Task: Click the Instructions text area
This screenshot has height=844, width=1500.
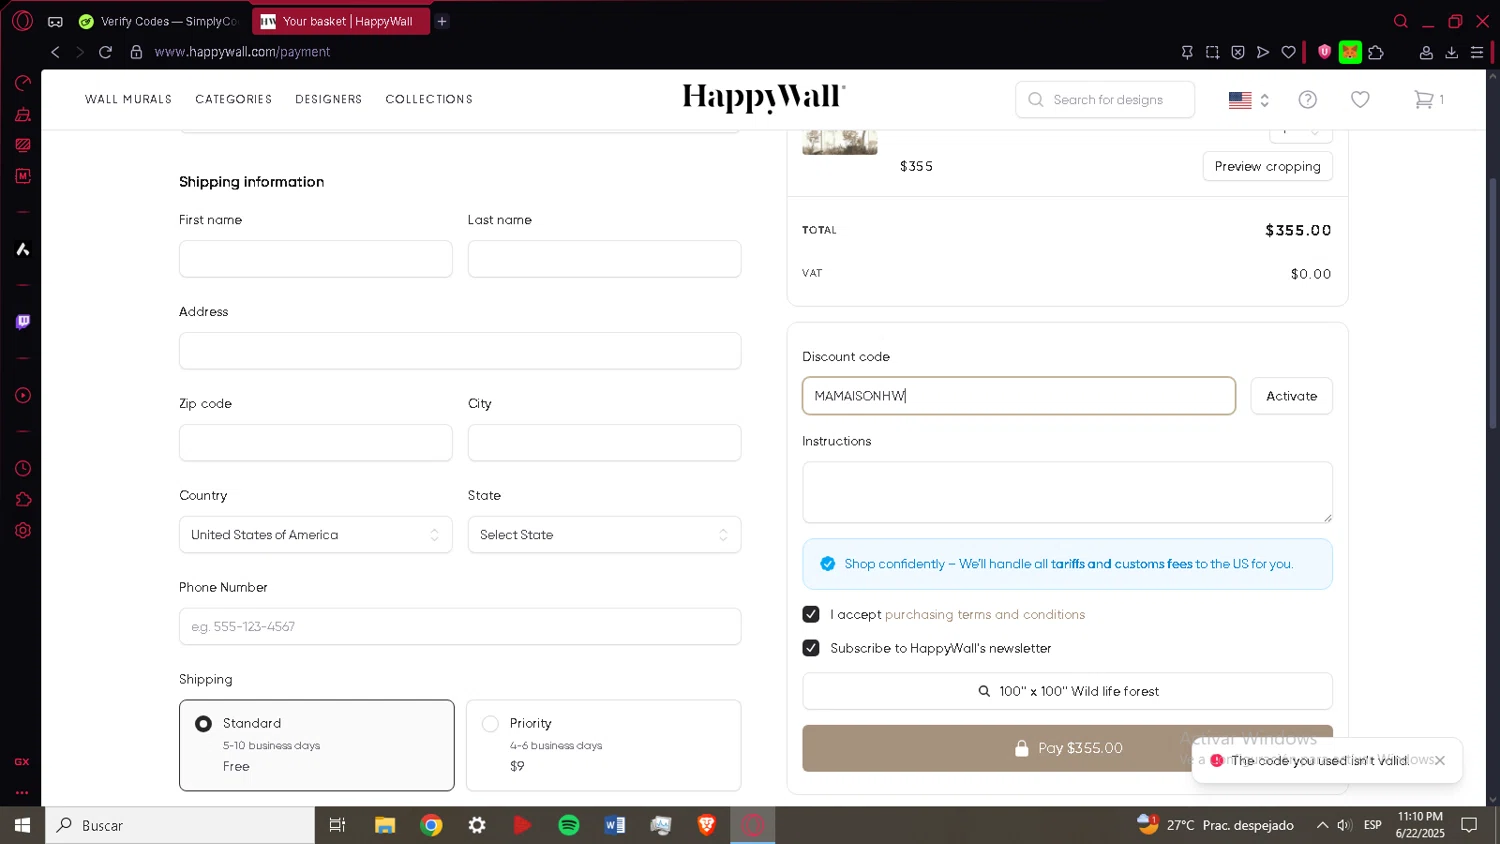Action: (1067, 492)
